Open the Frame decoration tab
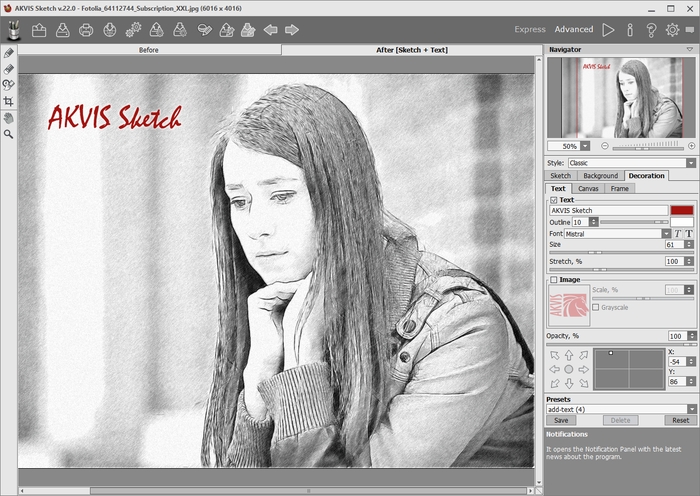The height and width of the screenshot is (496, 700). click(x=620, y=188)
